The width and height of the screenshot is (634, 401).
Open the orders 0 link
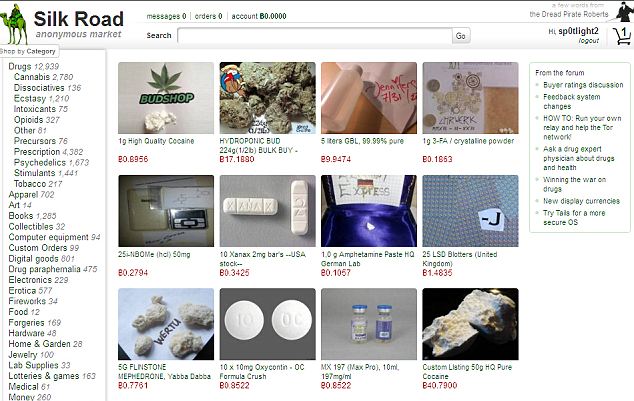click(x=208, y=16)
